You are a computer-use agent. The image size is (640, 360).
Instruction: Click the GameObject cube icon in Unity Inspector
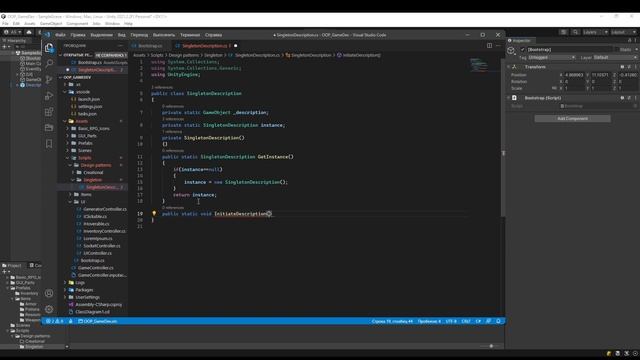(511, 51)
